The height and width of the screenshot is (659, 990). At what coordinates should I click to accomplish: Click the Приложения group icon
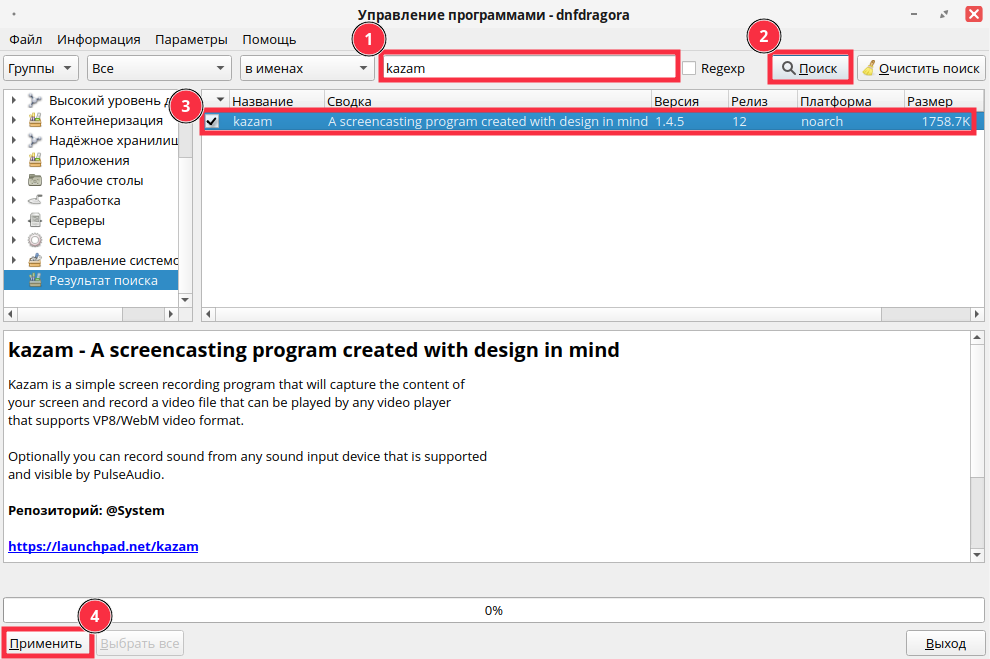(35, 160)
